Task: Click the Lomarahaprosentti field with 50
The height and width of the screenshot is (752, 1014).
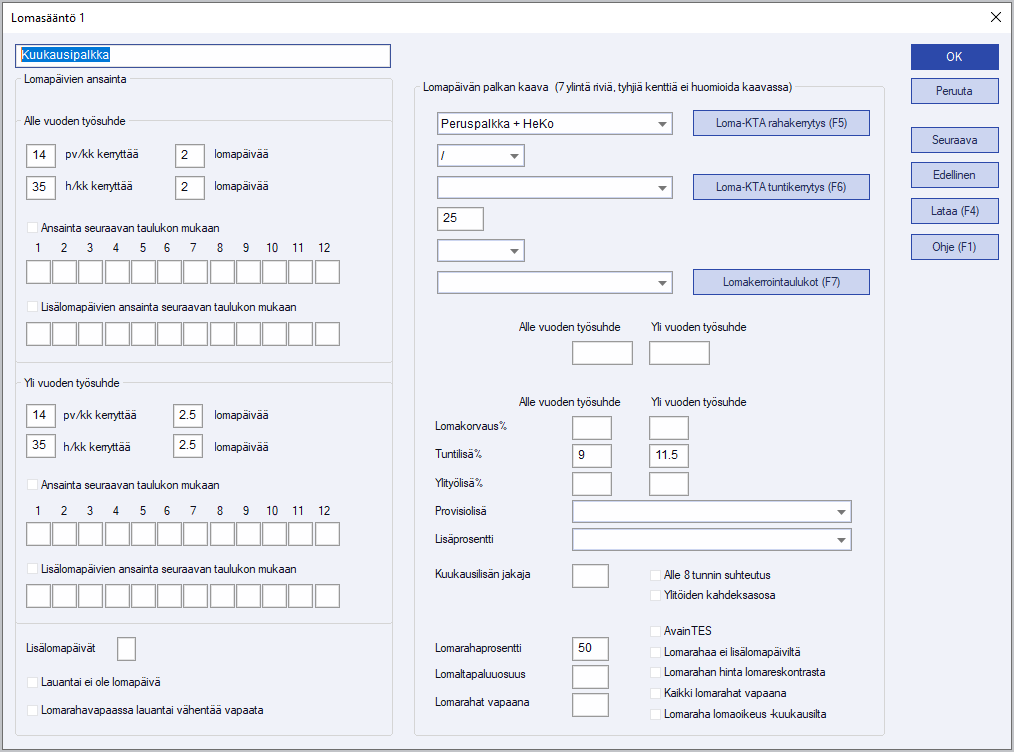Action: tap(590, 648)
